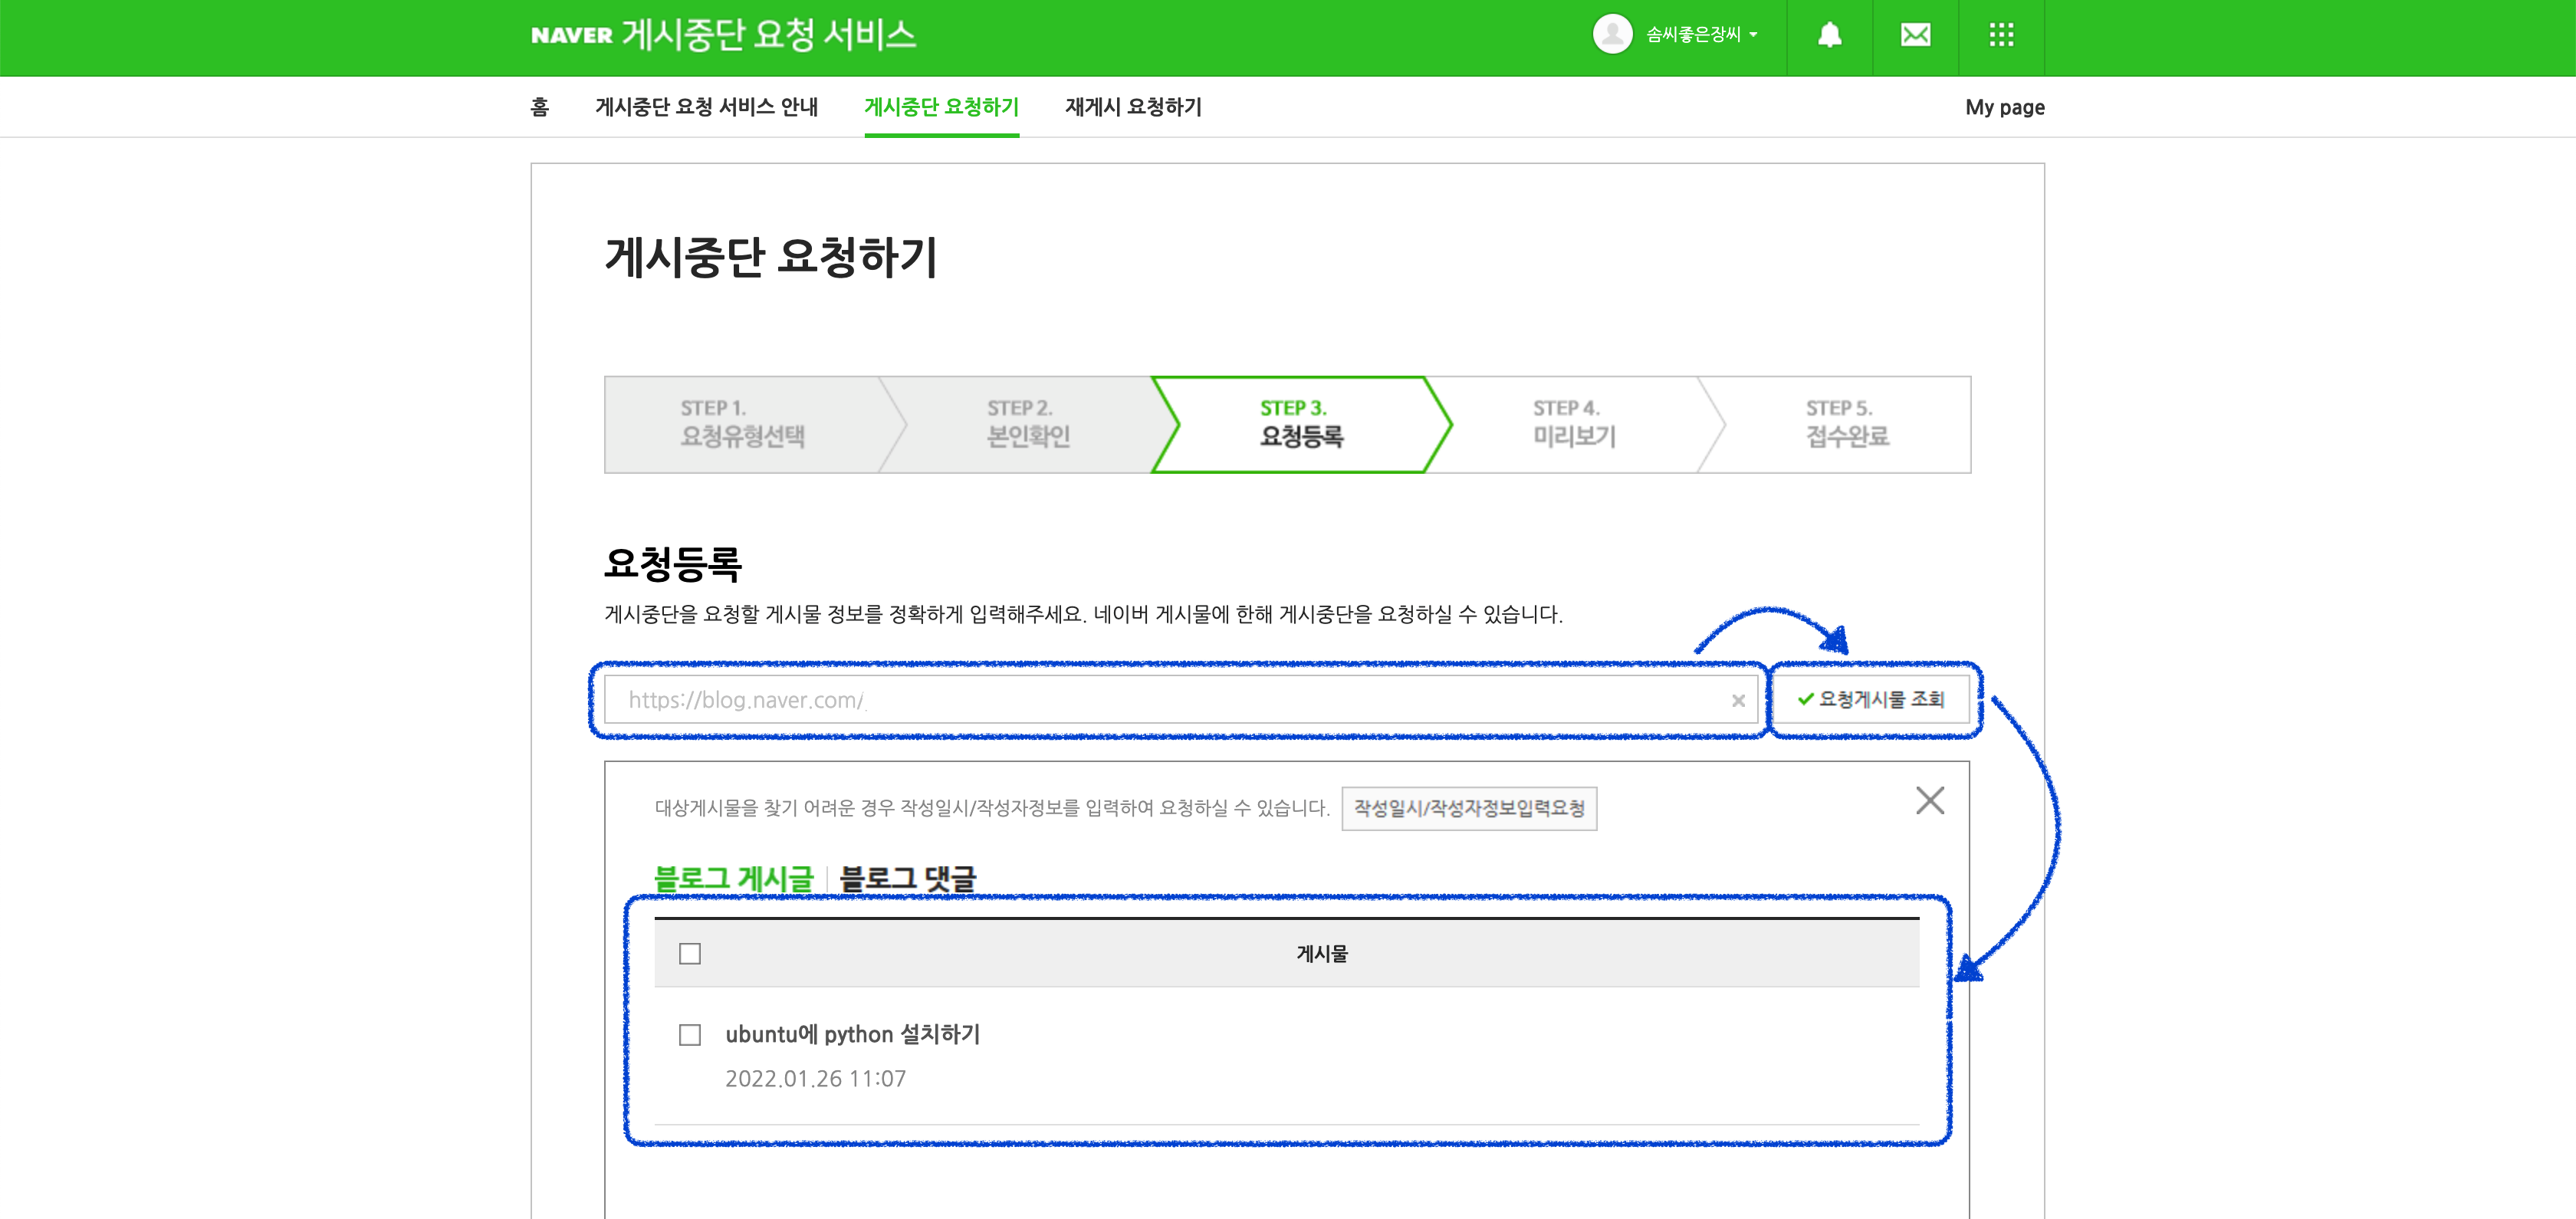This screenshot has height=1219, width=2576.
Task: Open My page link
Action: pyautogui.click(x=2004, y=107)
